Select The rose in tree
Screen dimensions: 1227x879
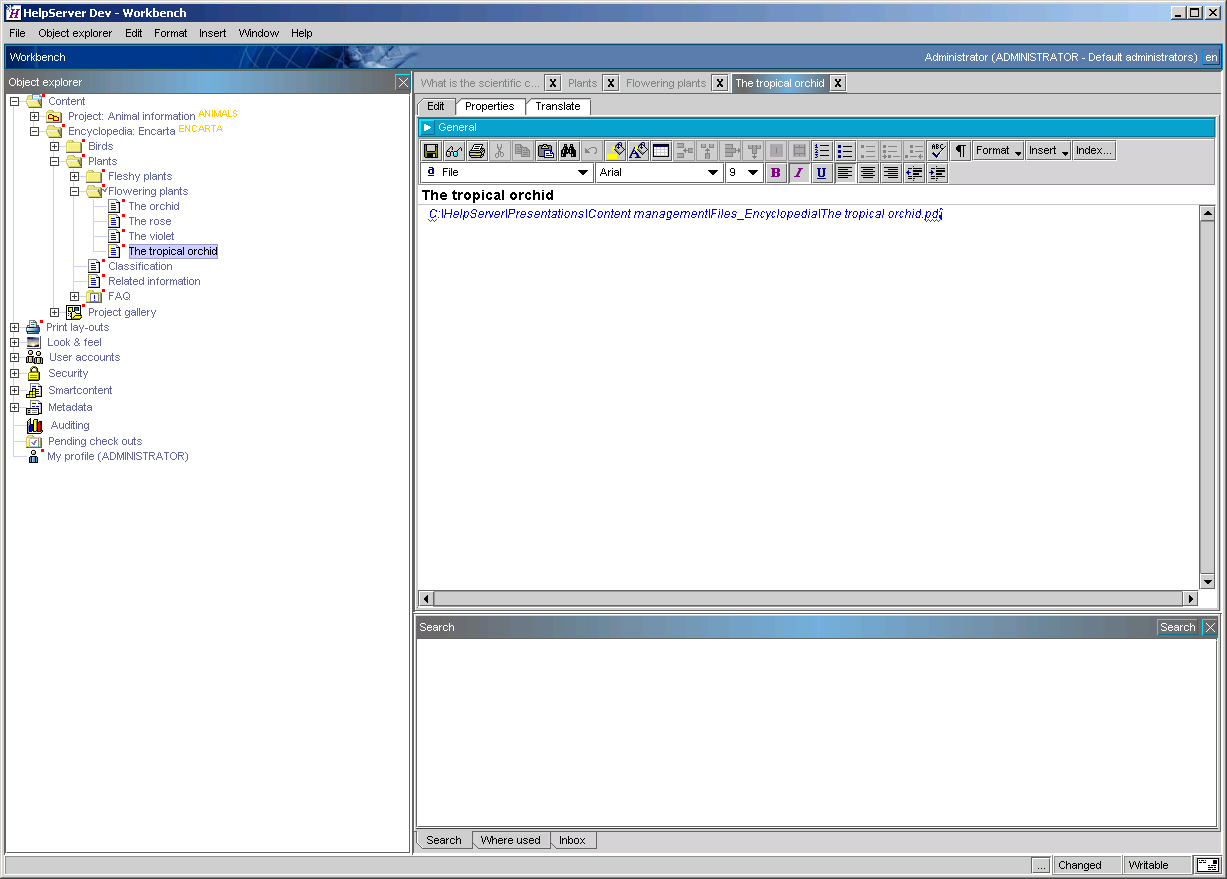click(x=150, y=221)
